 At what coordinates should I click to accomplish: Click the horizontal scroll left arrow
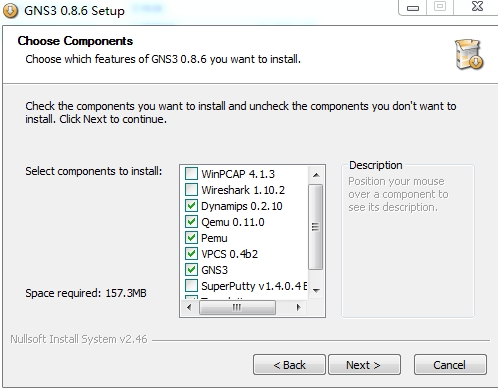(189, 307)
